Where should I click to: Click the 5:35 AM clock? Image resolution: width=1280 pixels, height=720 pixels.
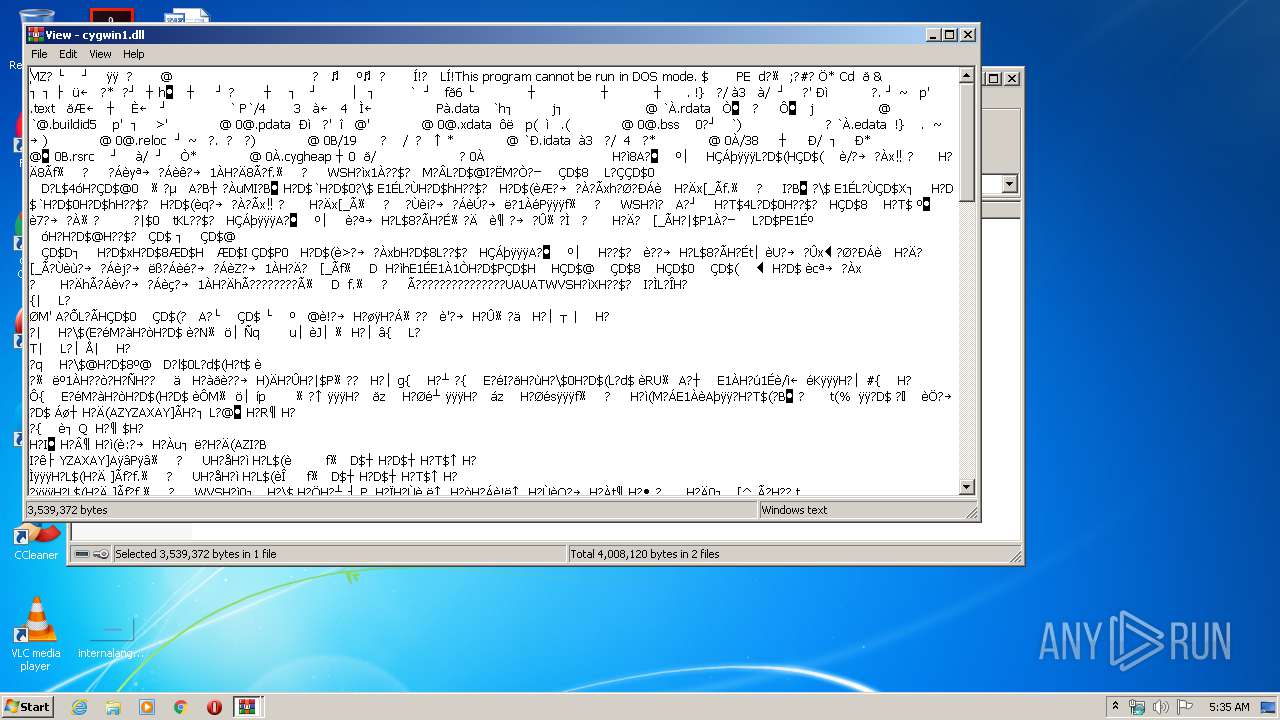[x=1229, y=707]
